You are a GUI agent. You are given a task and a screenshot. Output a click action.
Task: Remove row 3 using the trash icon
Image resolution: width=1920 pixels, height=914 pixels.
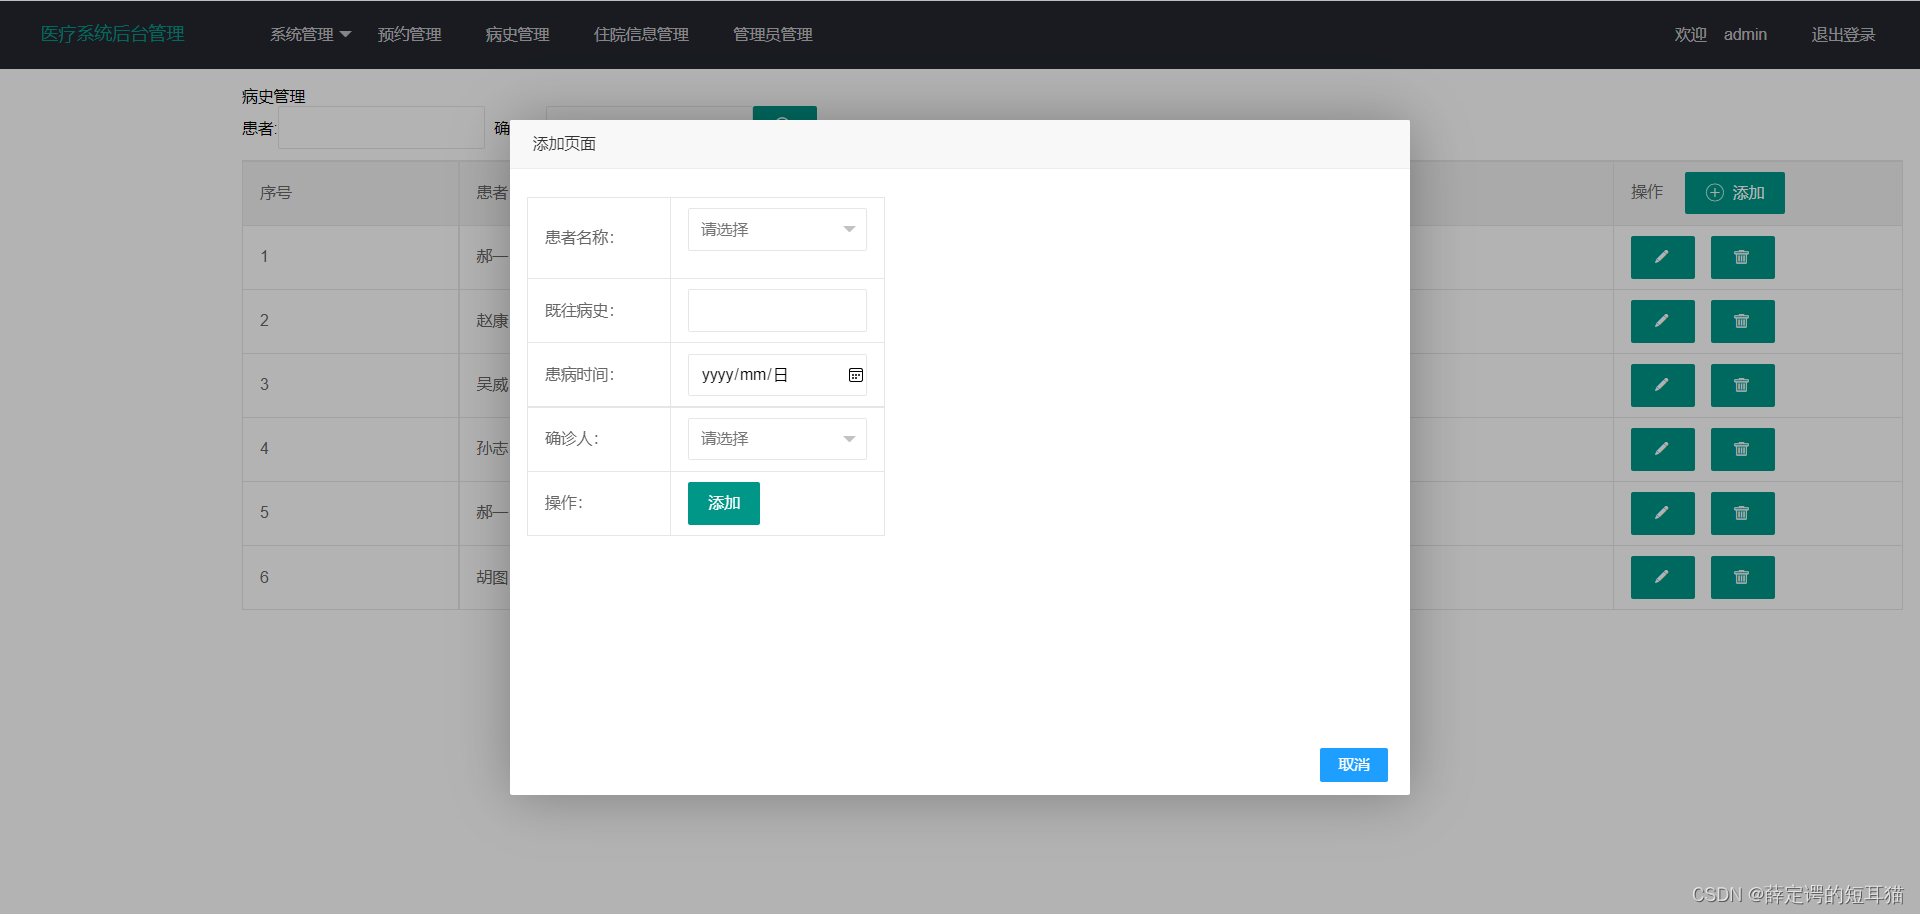click(1742, 385)
